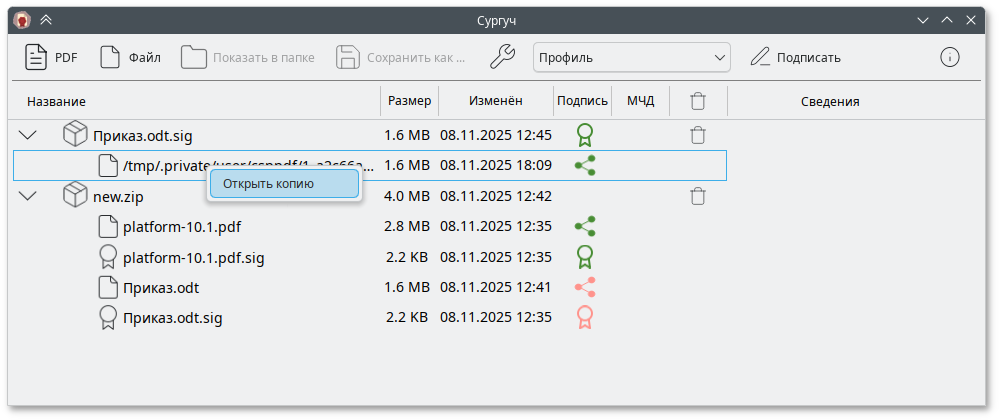Click red signature badge for Приказ.odt.sig in new.zip
Viewport: 999px width, 420px height.
(x=585, y=318)
